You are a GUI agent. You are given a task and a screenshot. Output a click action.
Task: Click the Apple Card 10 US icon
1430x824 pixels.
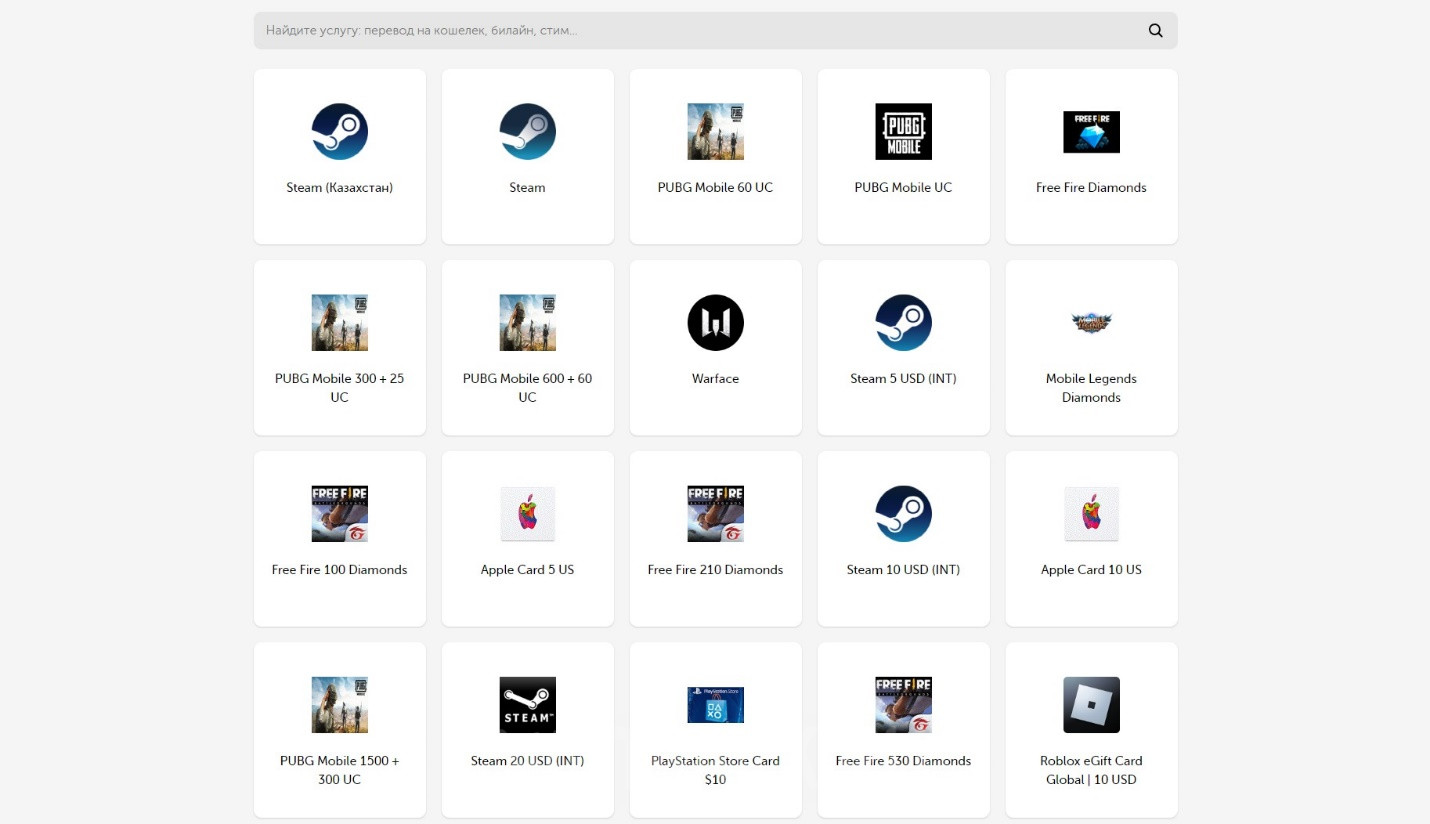pyautogui.click(x=1092, y=514)
